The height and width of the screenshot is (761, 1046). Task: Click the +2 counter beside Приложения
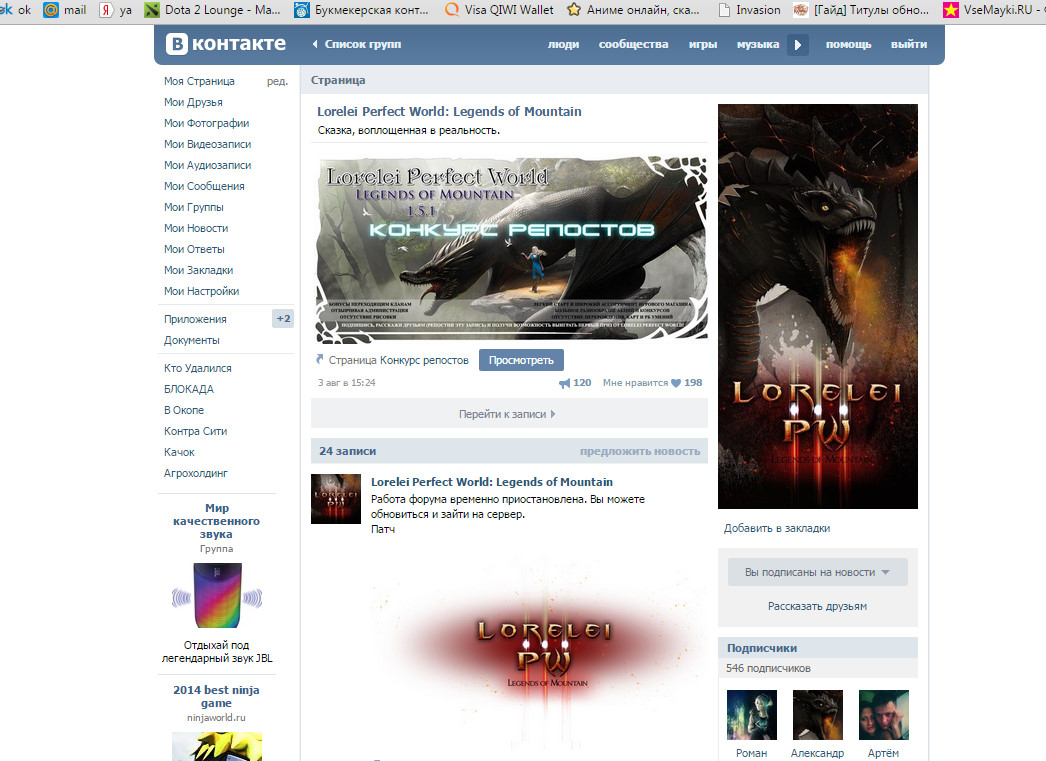[284, 319]
